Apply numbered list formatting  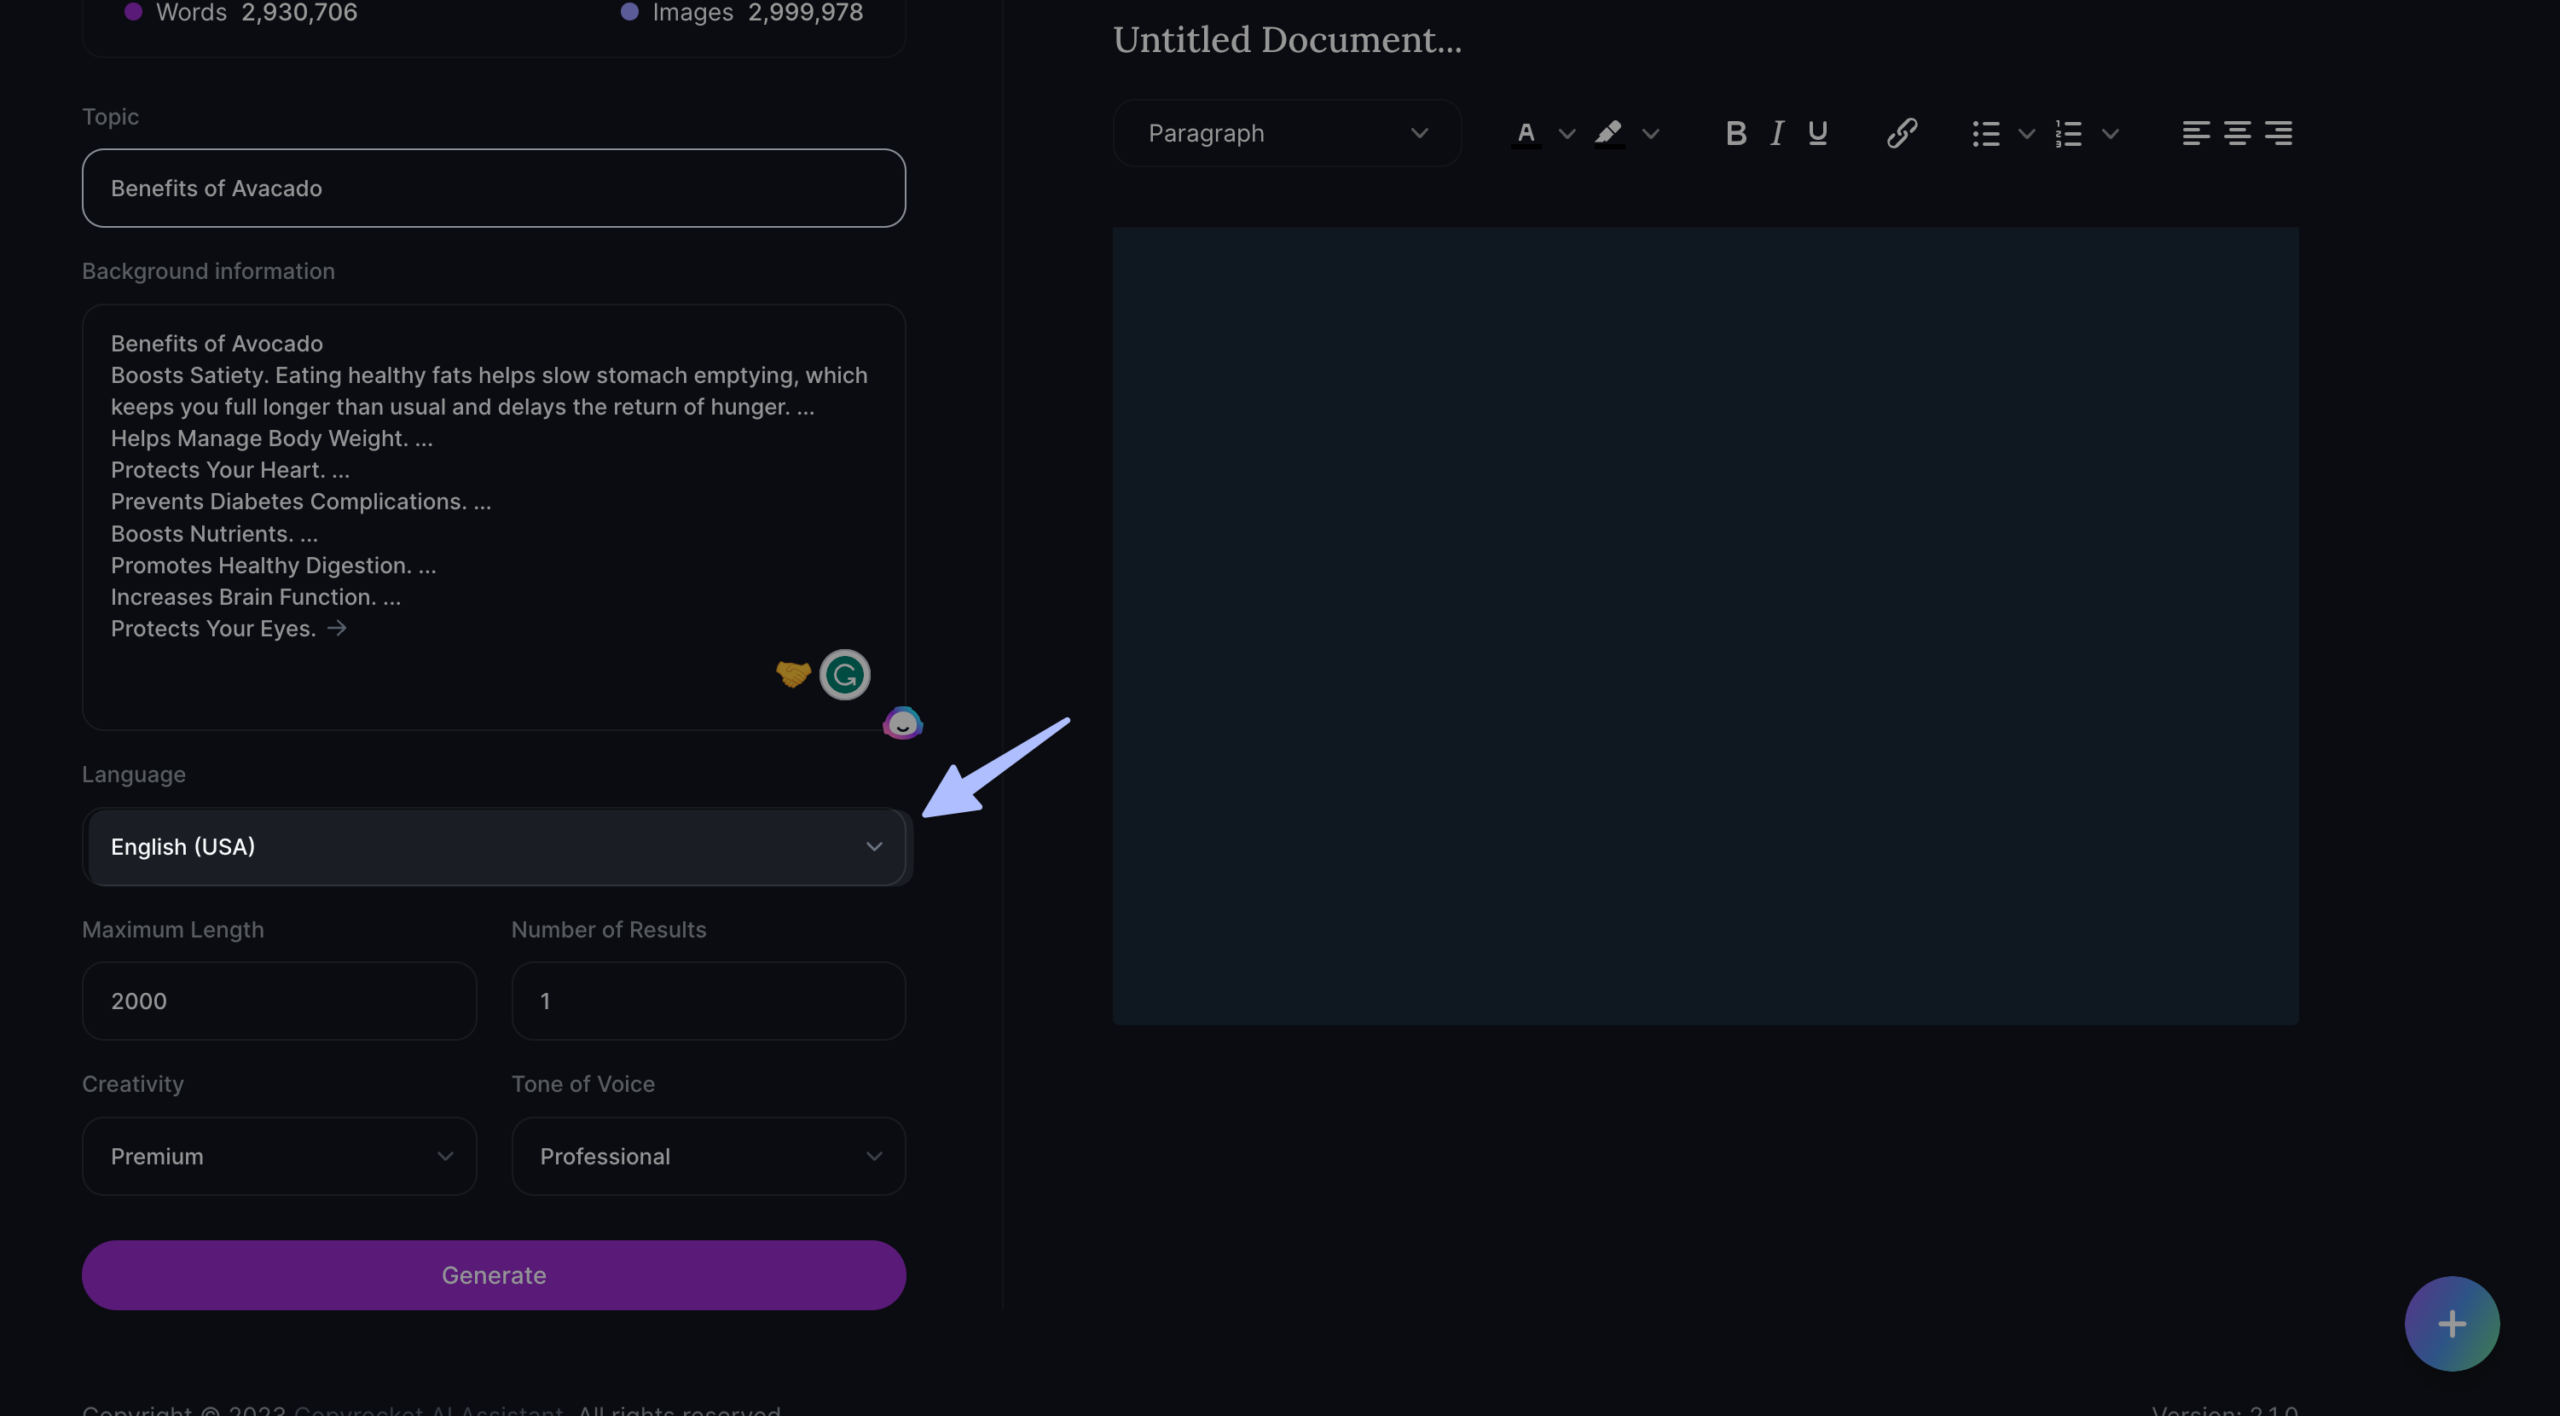pyautogui.click(x=2069, y=133)
